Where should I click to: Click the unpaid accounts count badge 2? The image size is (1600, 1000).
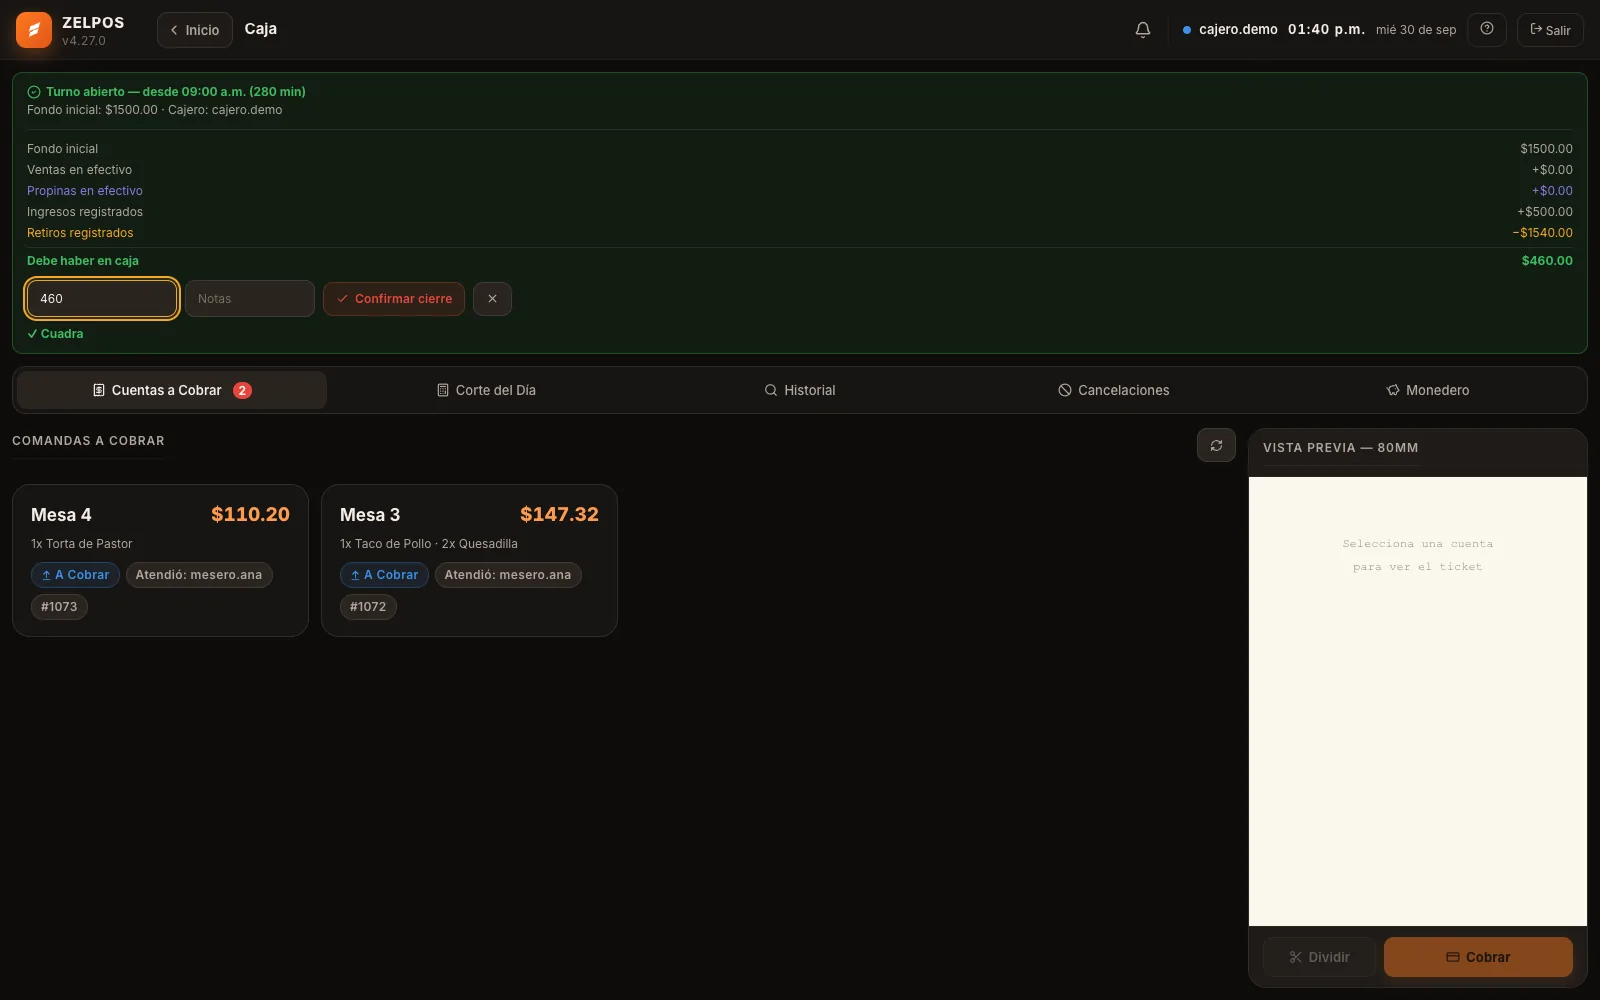242,390
